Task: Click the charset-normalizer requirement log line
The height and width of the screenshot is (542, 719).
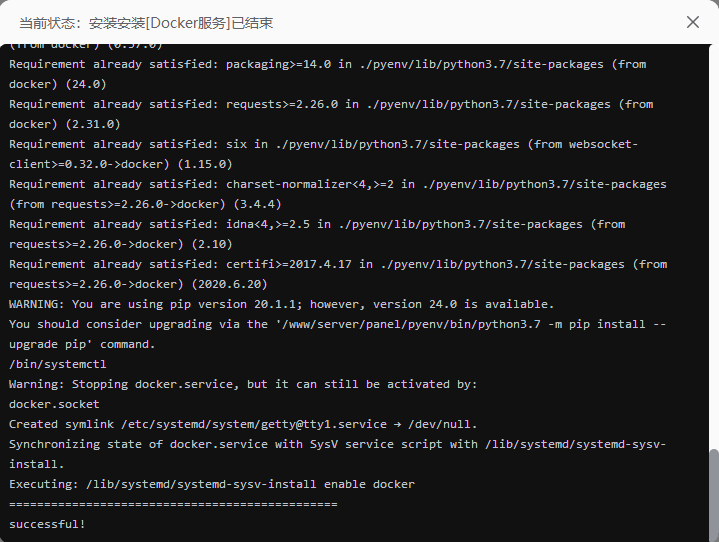Action: click(x=337, y=184)
